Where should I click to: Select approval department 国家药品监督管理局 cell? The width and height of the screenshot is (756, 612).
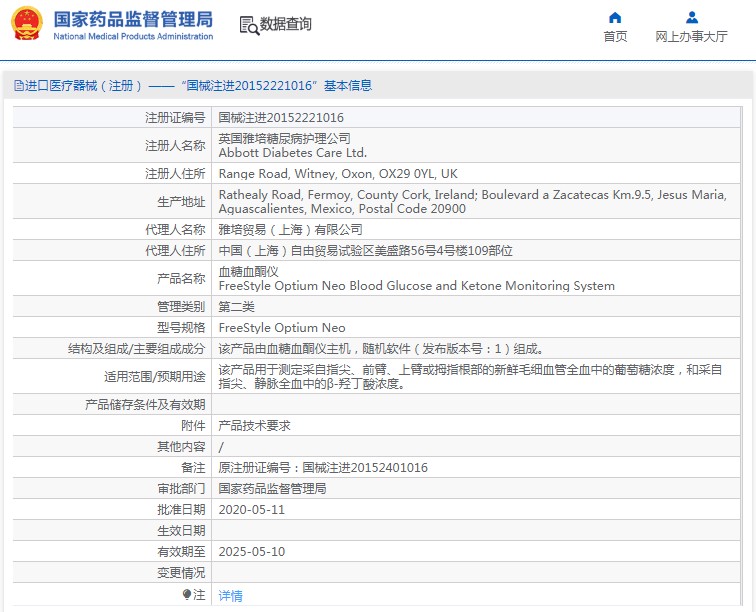[x=272, y=489]
